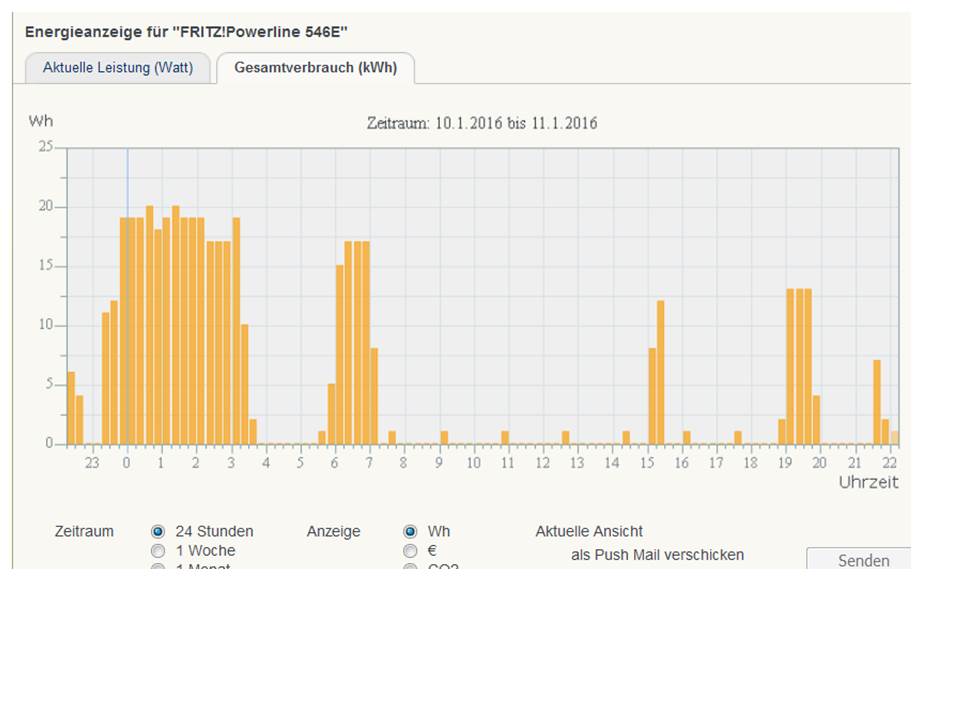Click the 10 Wh bar just after 3 o'clock
Screen dimensions: 960x720
click(245, 384)
